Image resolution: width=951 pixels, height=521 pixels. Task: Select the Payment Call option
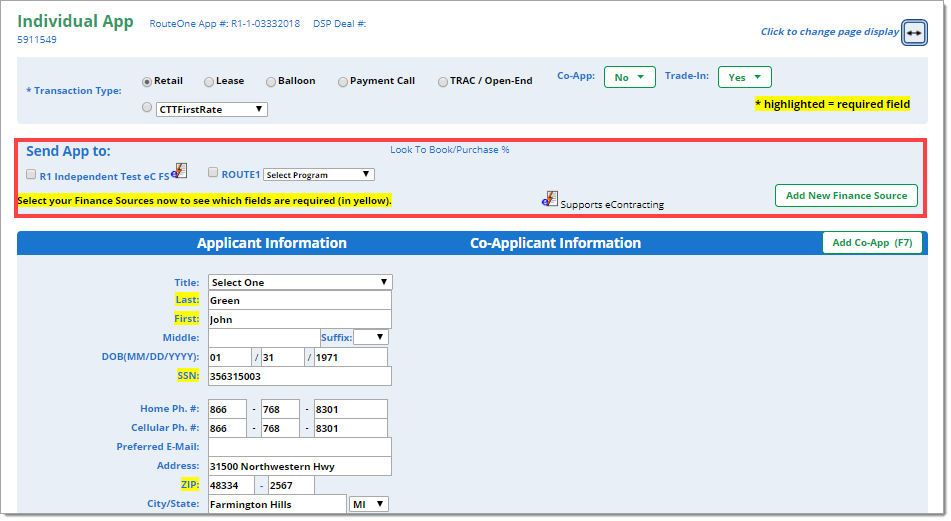pos(343,82)
